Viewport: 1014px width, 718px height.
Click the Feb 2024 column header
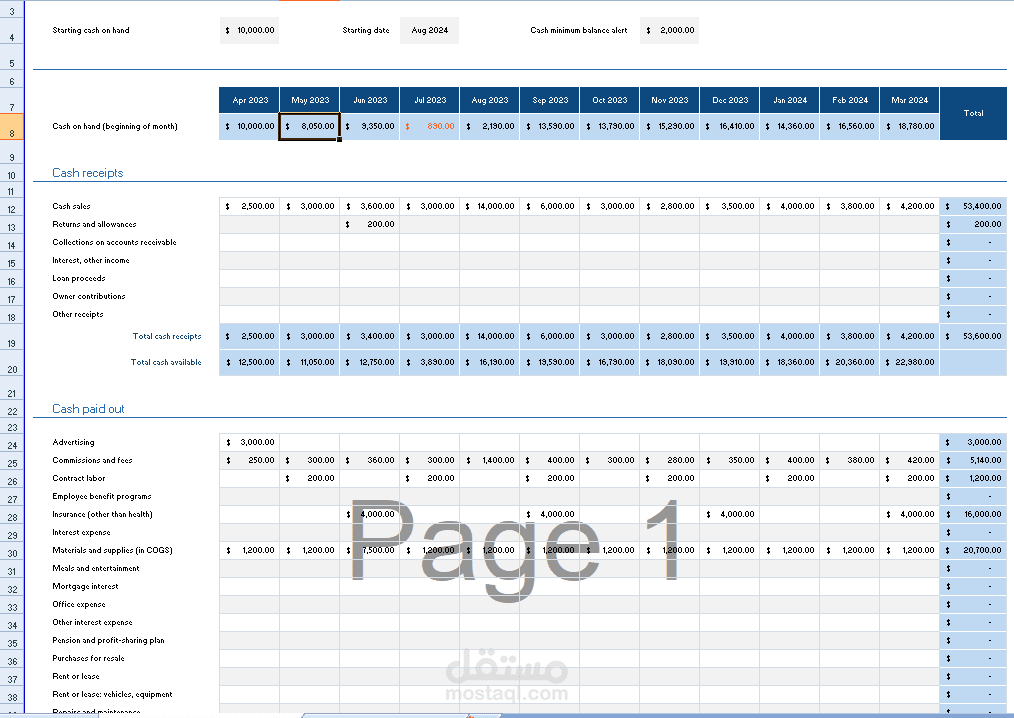click(850, 100)
